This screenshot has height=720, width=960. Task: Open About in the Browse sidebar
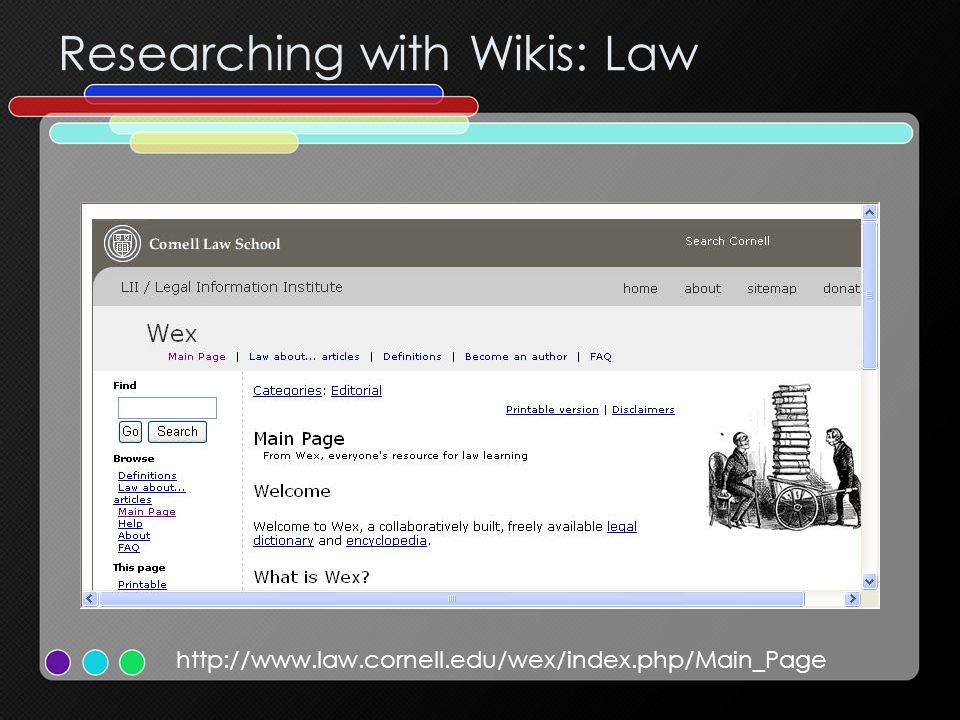(x=133, y=536)
